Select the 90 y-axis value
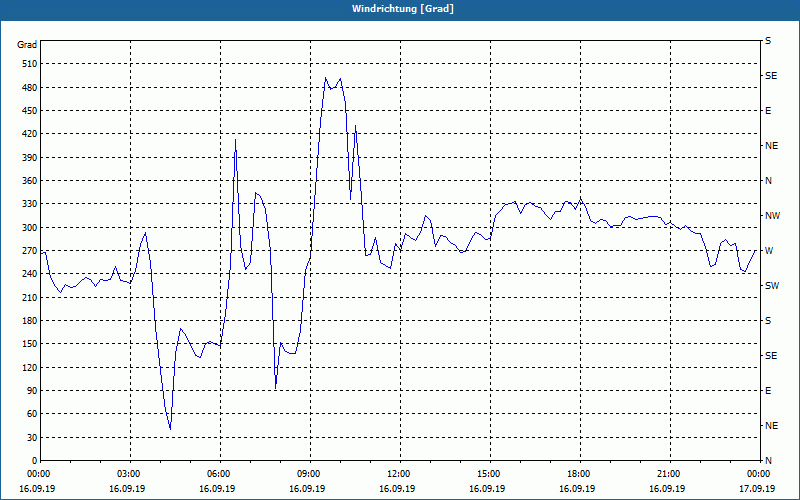This screenshot has height=500, width=800. [32, 391]
